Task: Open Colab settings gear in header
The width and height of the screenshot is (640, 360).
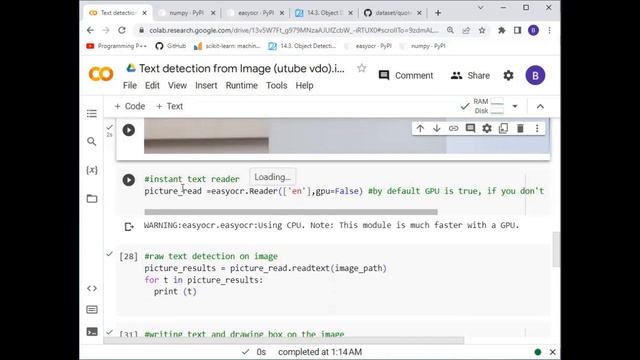Action: (508, 76)
